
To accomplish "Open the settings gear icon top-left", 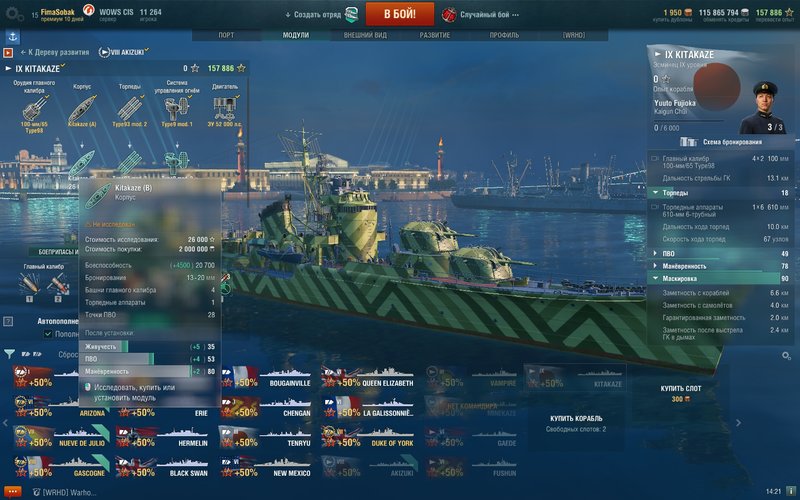I will [13, 14].
